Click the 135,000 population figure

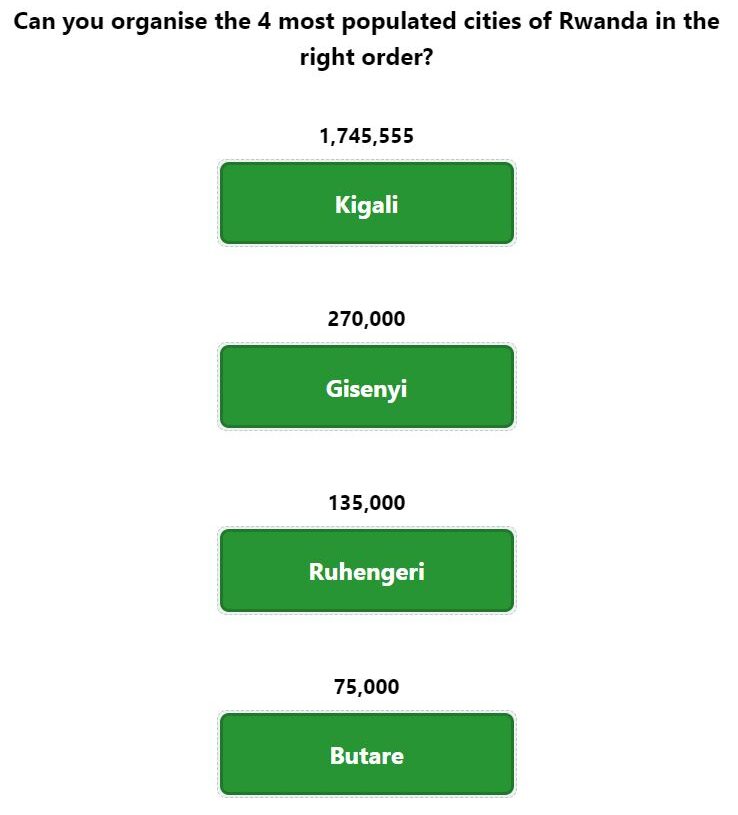(366, 503)
